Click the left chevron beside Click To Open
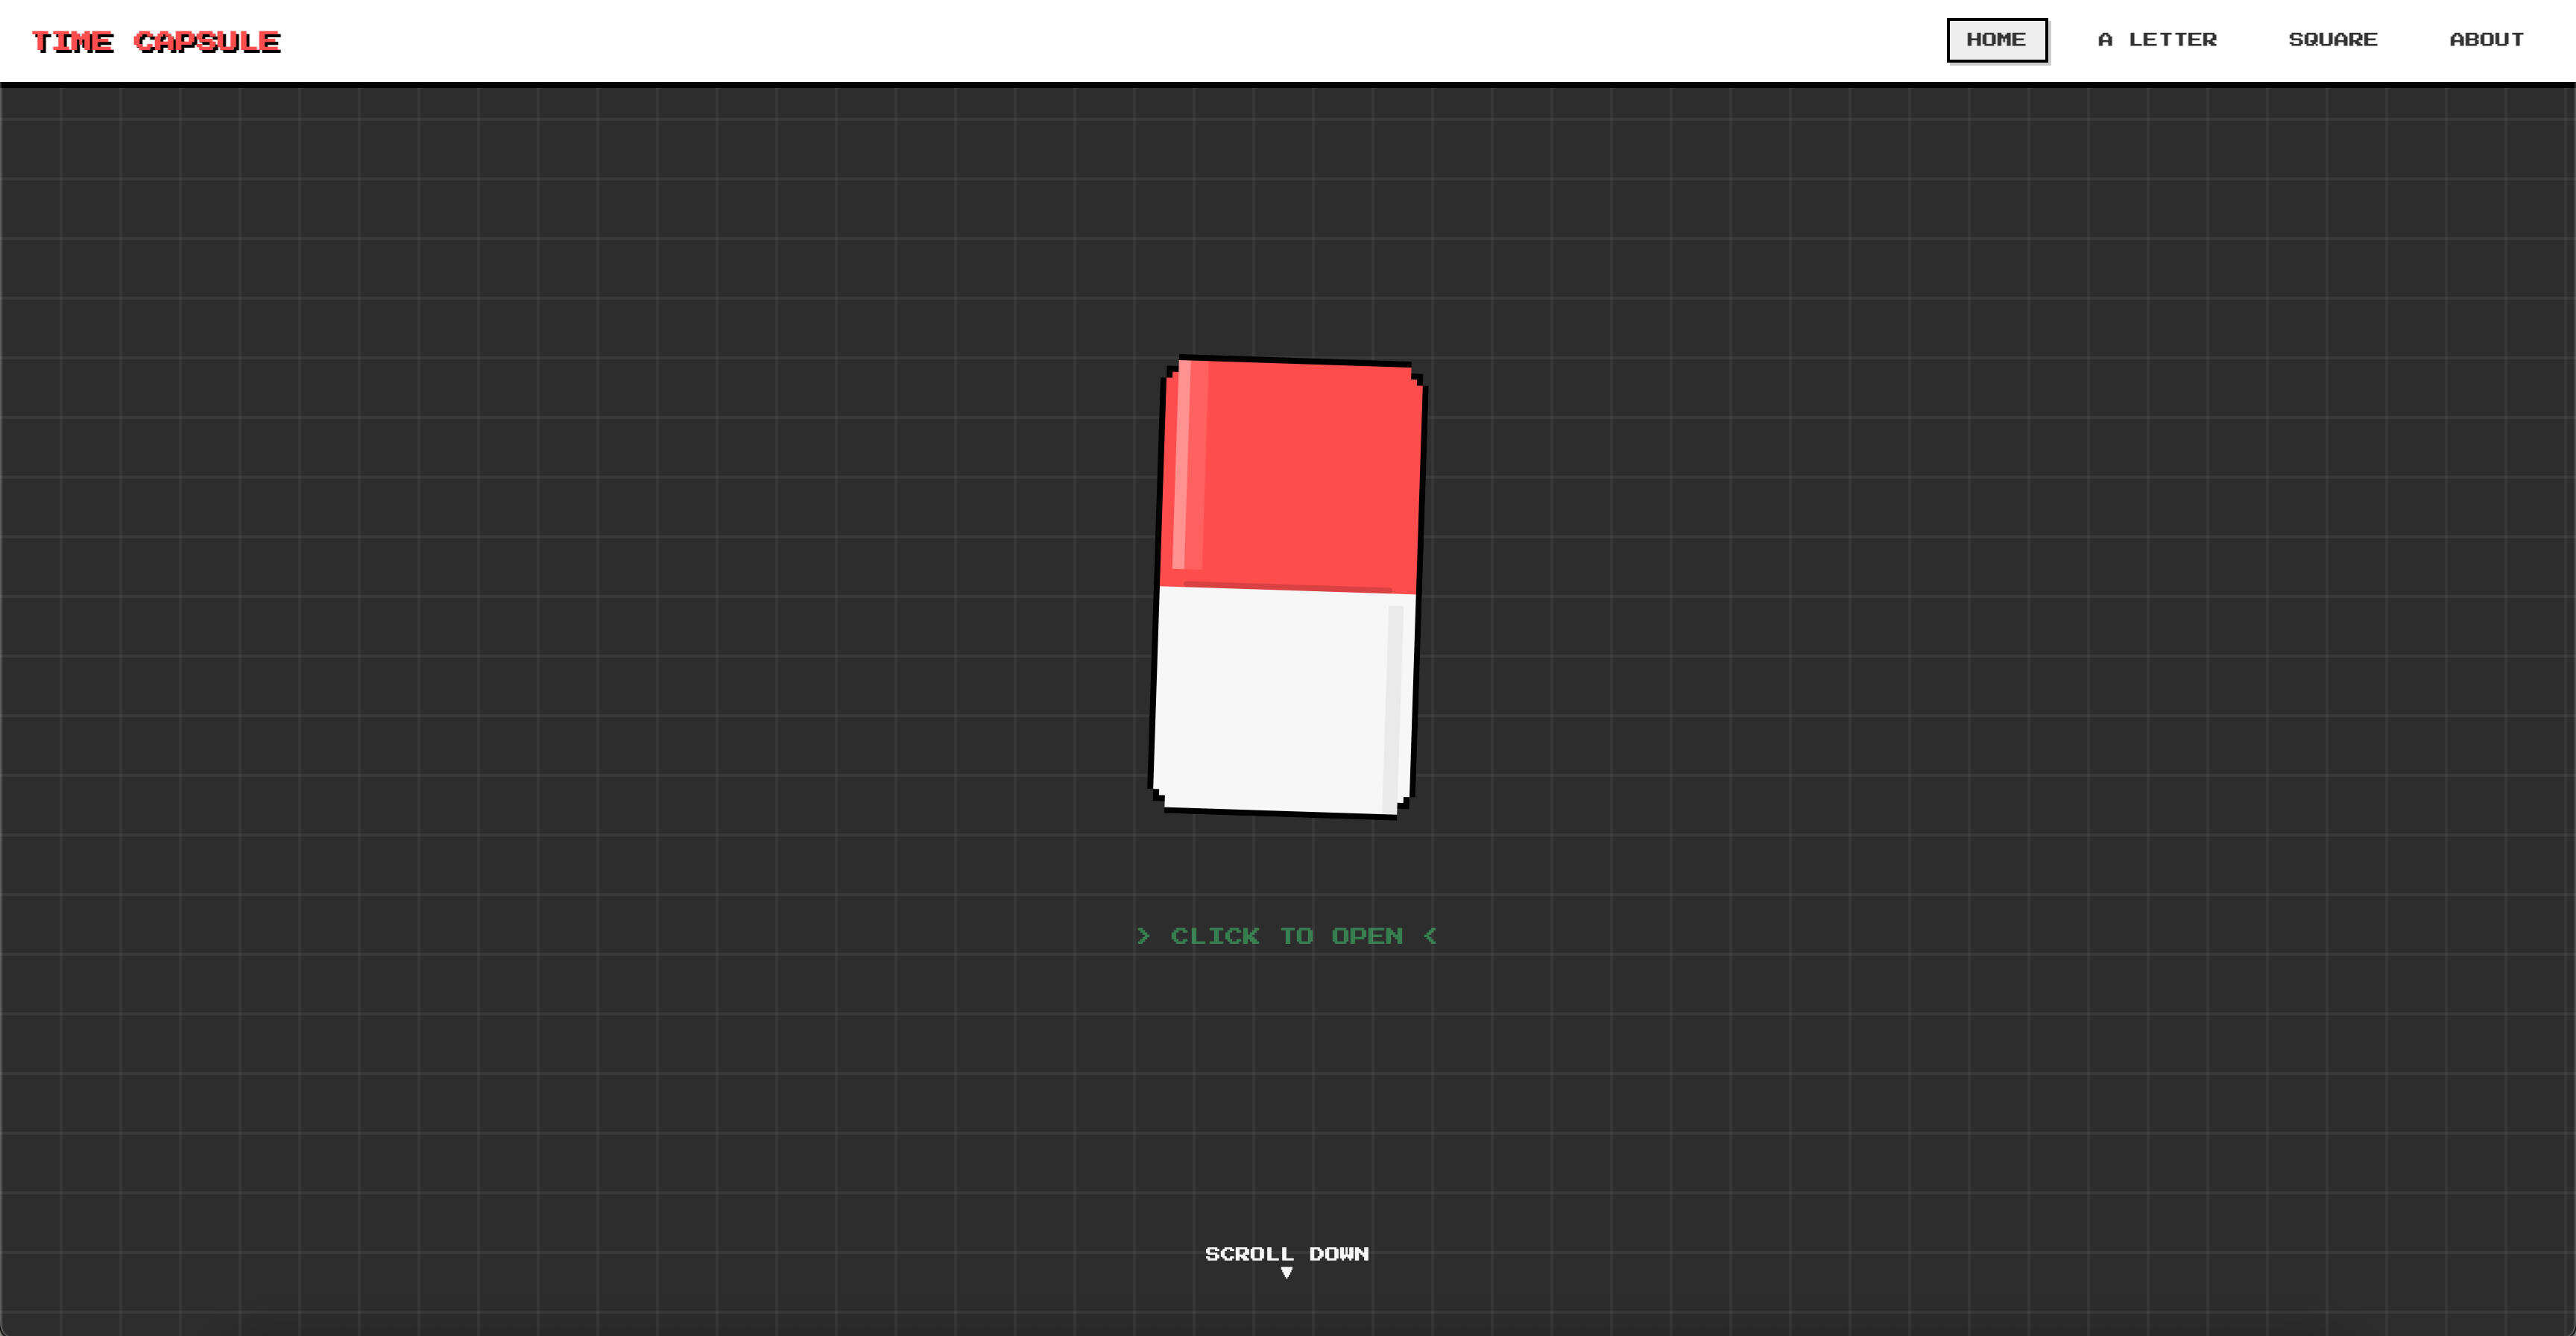This screenshot has height=1336, width=2576. click(x=1143, y=936)
